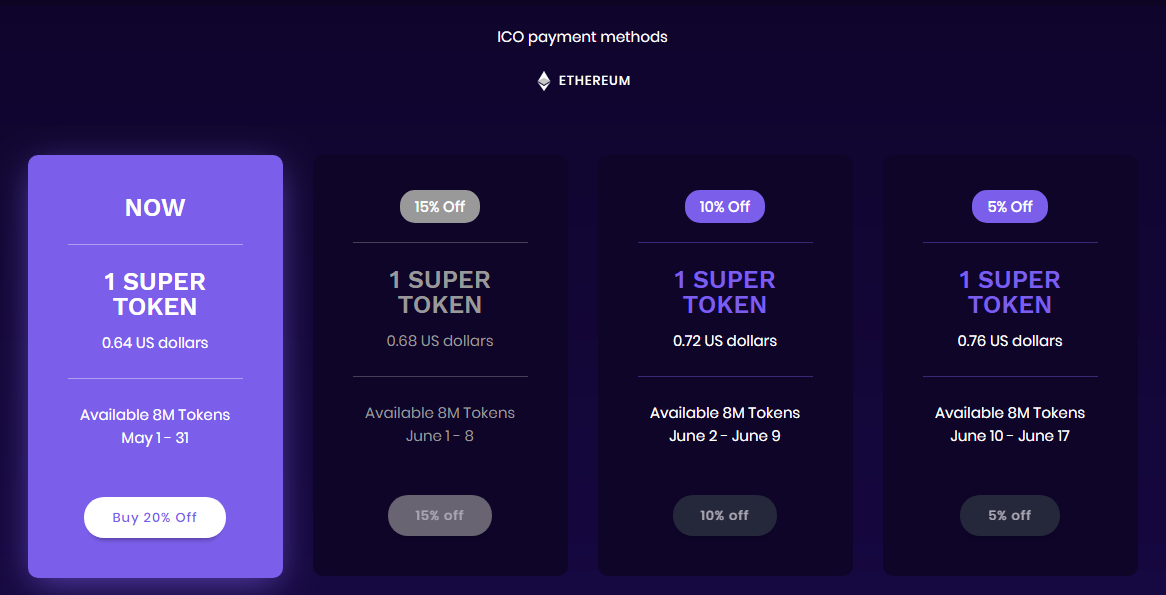Click the gray 15% off bottom button
This screenshot has width=1166, height=595.
coord(439,515)
